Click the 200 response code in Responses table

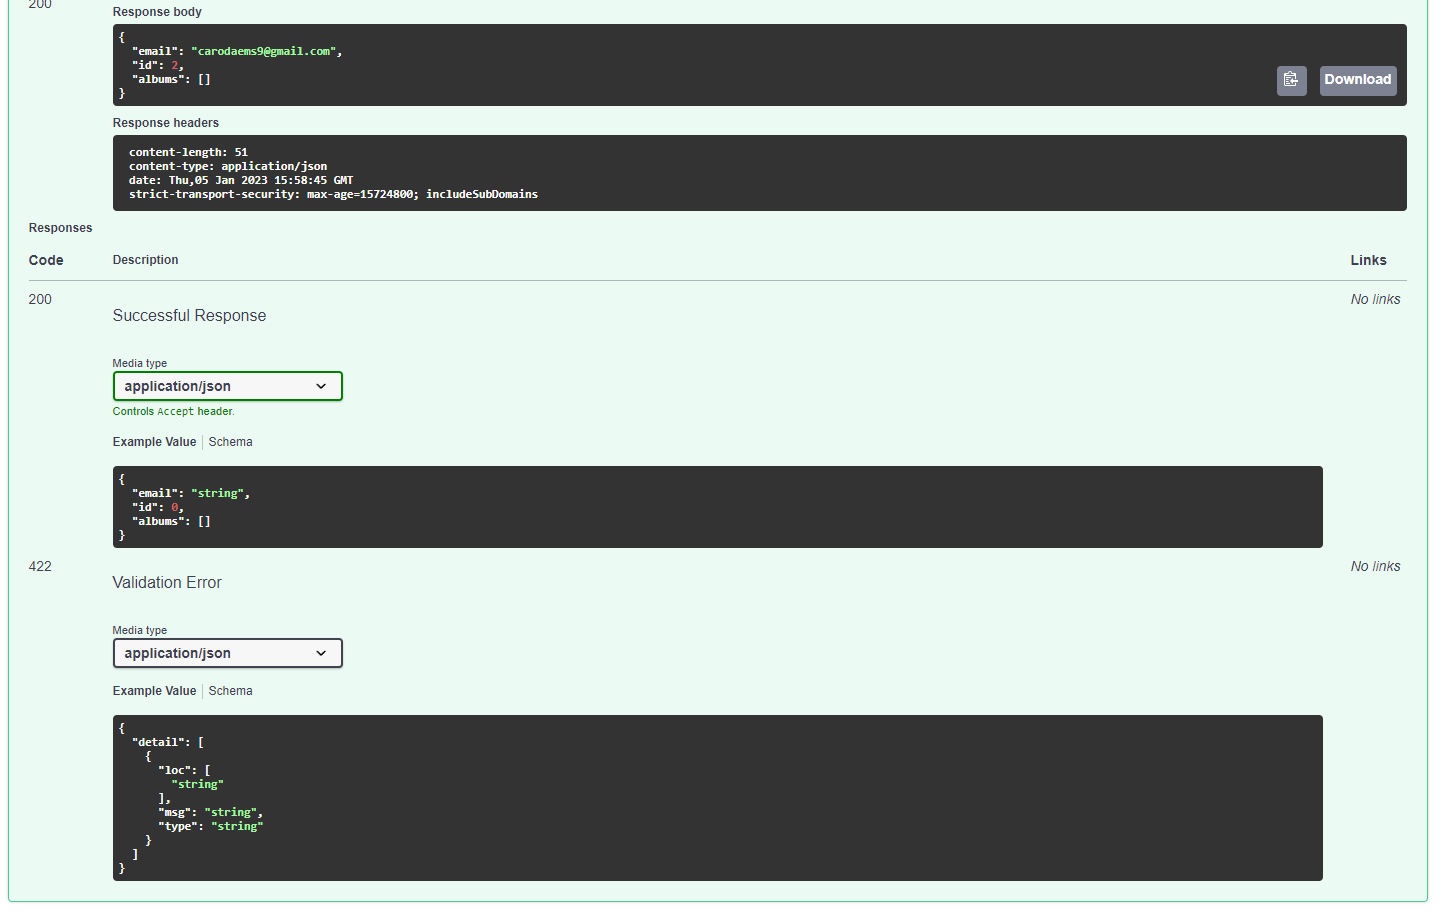[x=40, y=298]
